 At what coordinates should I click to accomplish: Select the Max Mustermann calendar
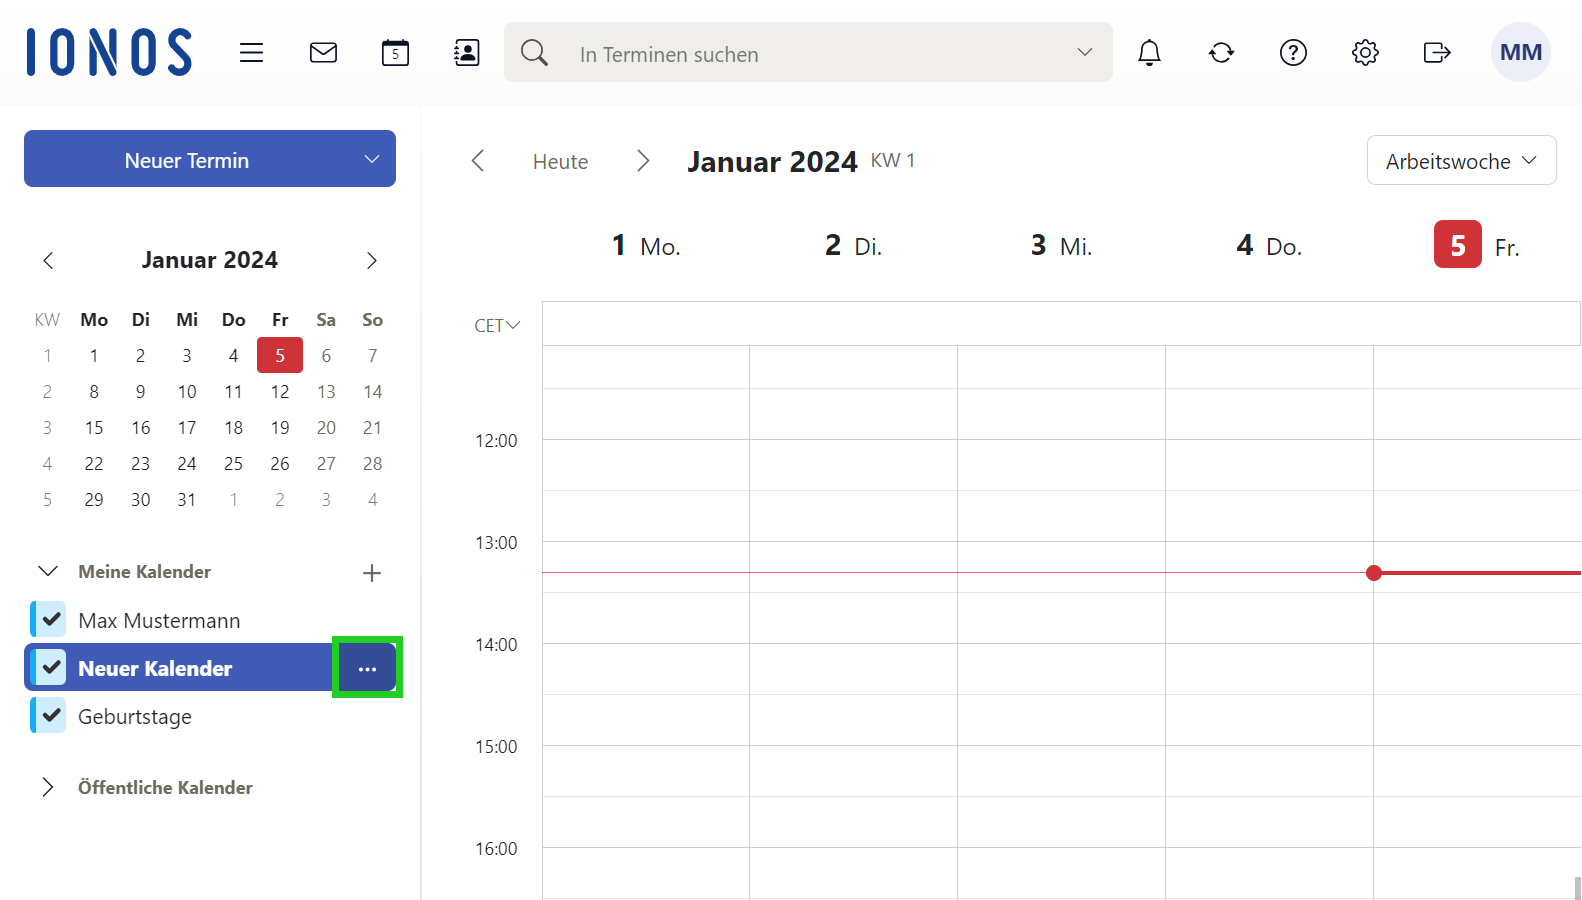click(x=159, y=621)
